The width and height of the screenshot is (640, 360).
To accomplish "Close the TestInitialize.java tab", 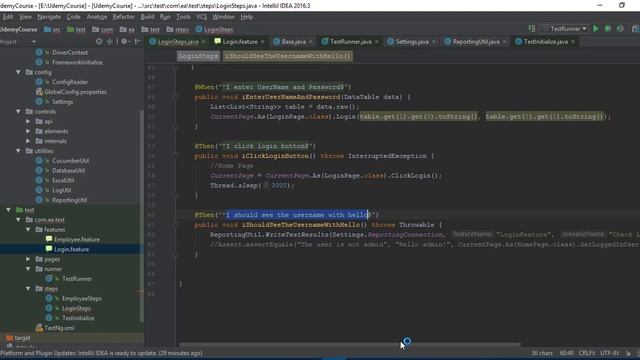I will [x=573, y=42].
